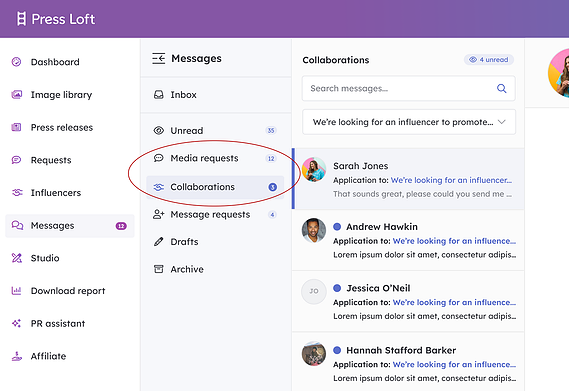
Task: Toggle the 4 unread filter pill
Action: [489, 60]
